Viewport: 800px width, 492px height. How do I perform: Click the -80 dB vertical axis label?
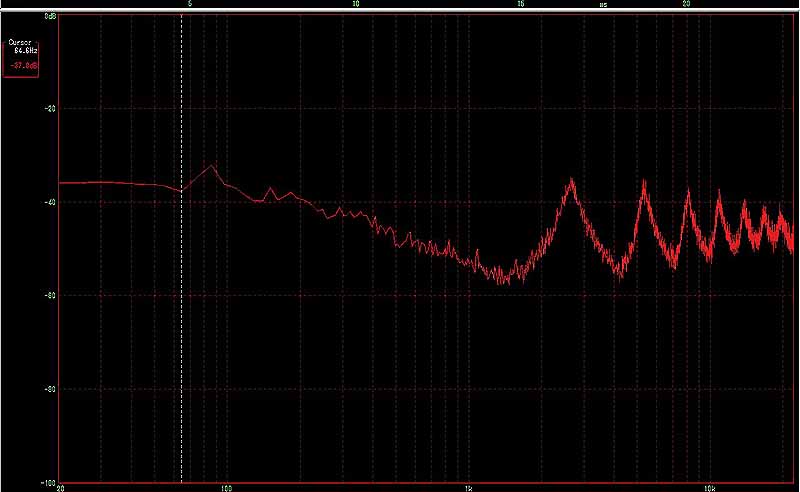coord(50,389)
